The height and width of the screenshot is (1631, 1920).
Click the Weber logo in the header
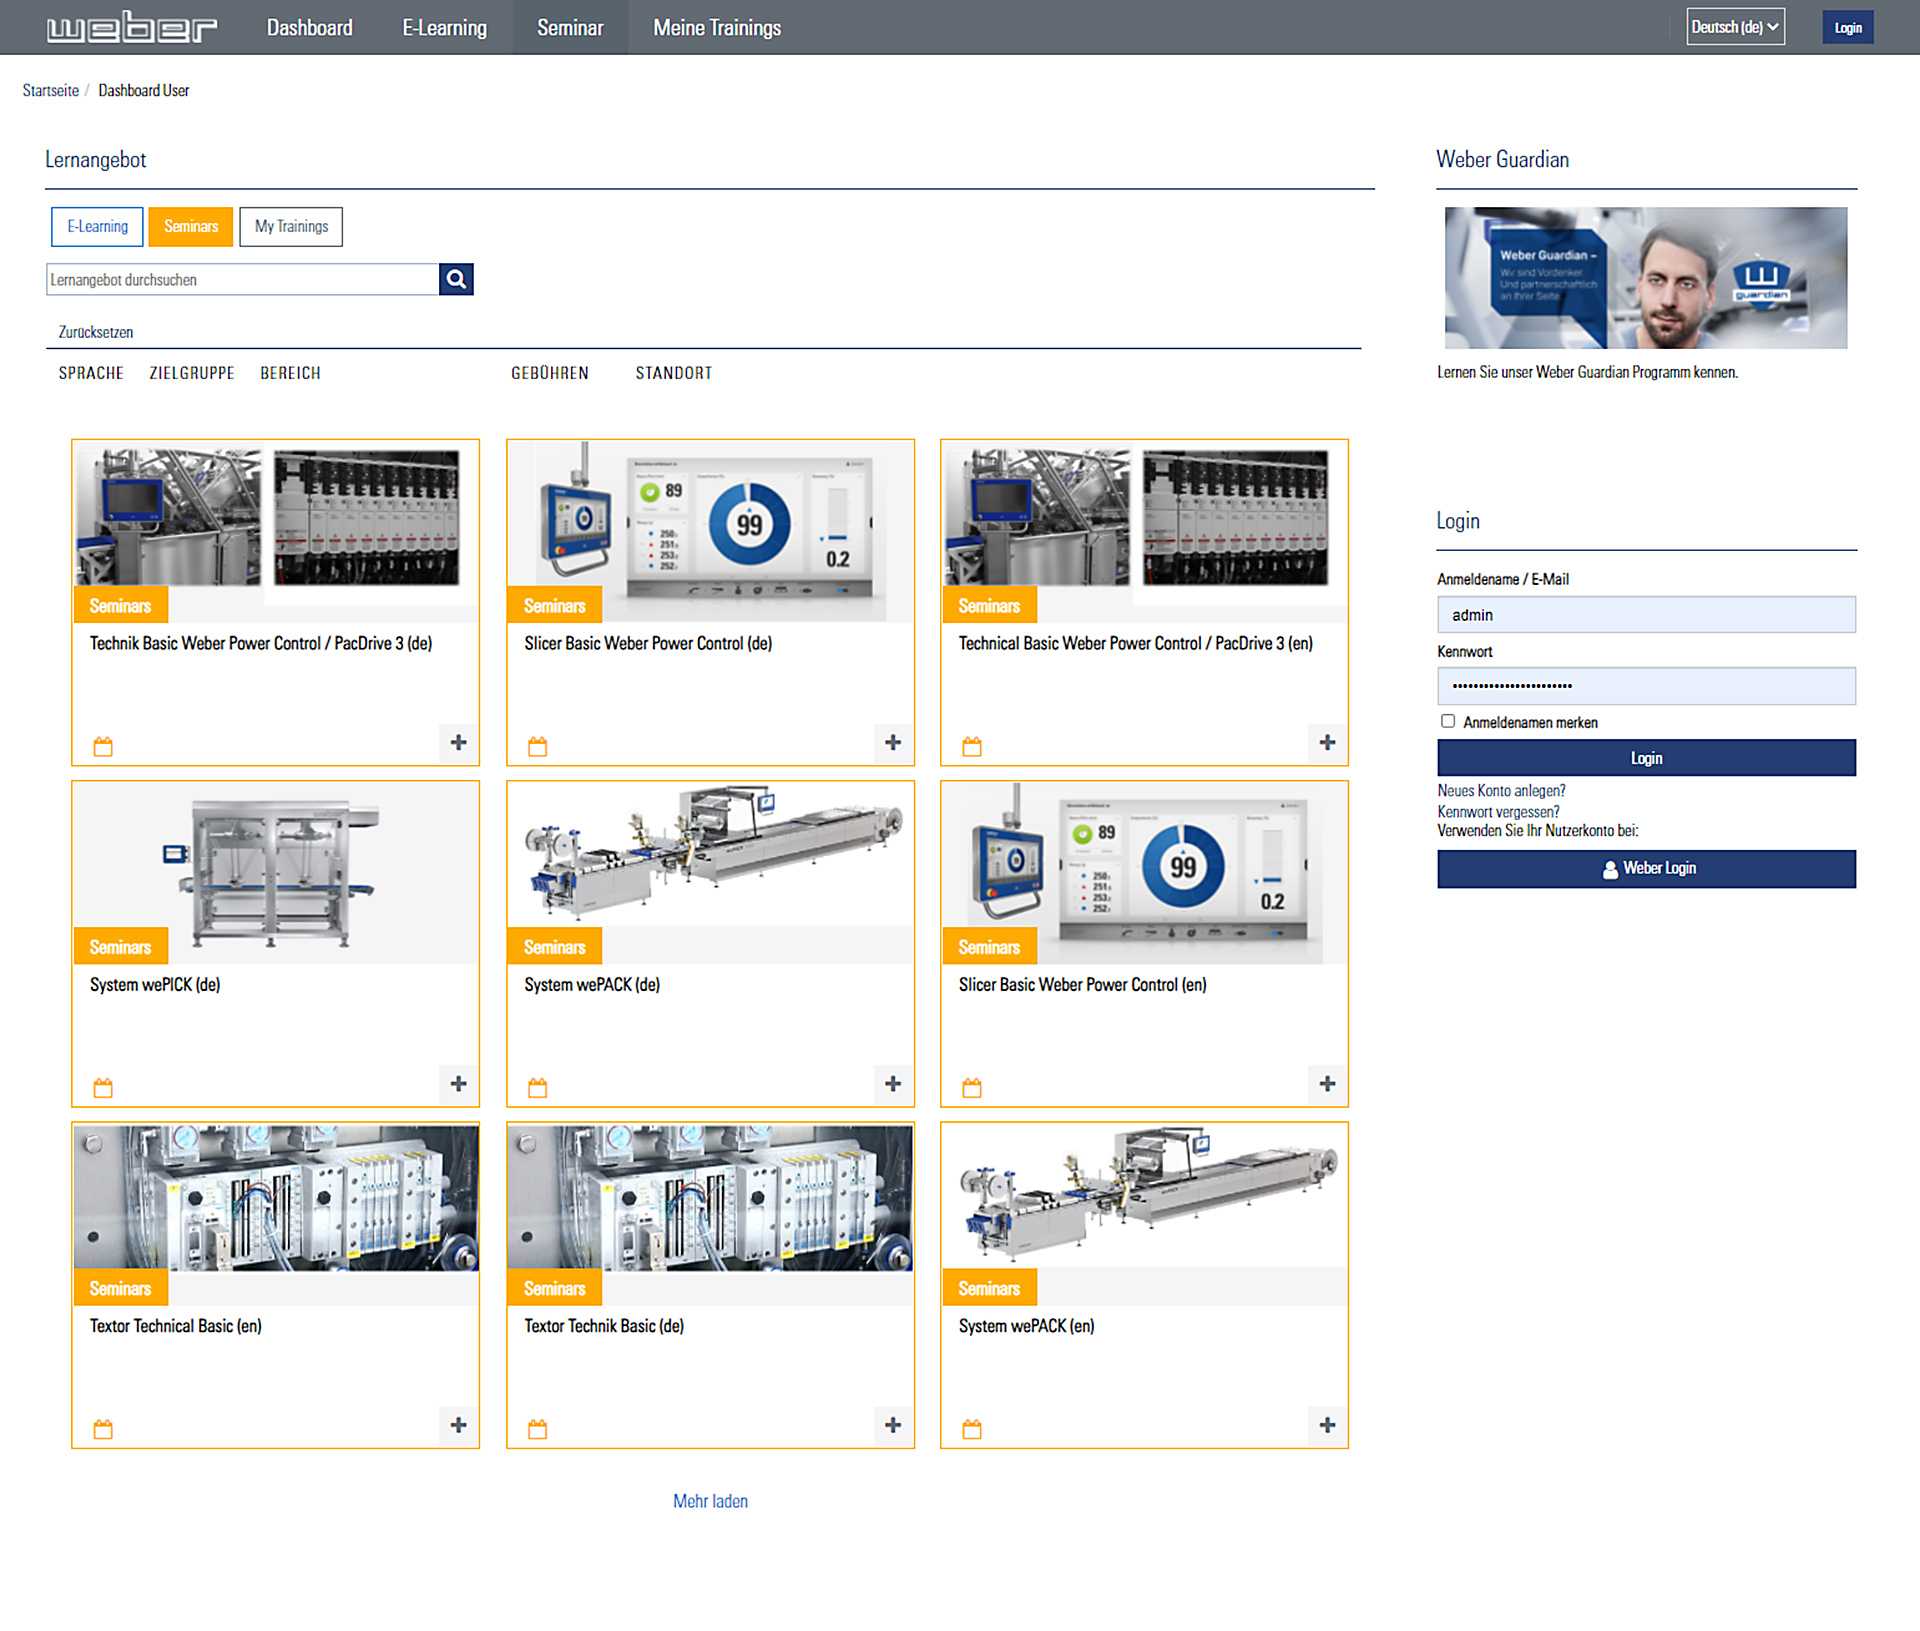pos(132,28)
